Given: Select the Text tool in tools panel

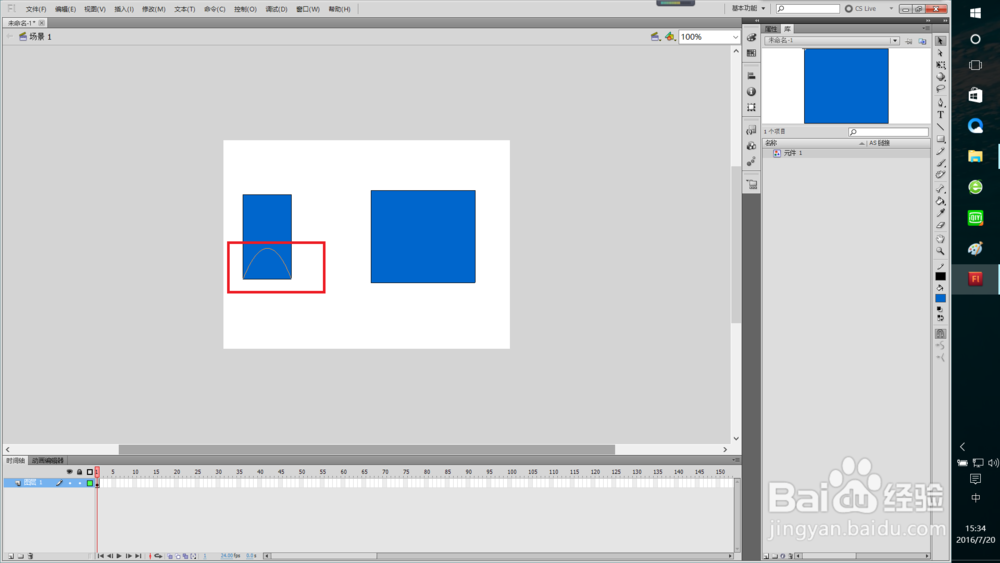Looking at the screenshot, I should click(x=941, y=114).
